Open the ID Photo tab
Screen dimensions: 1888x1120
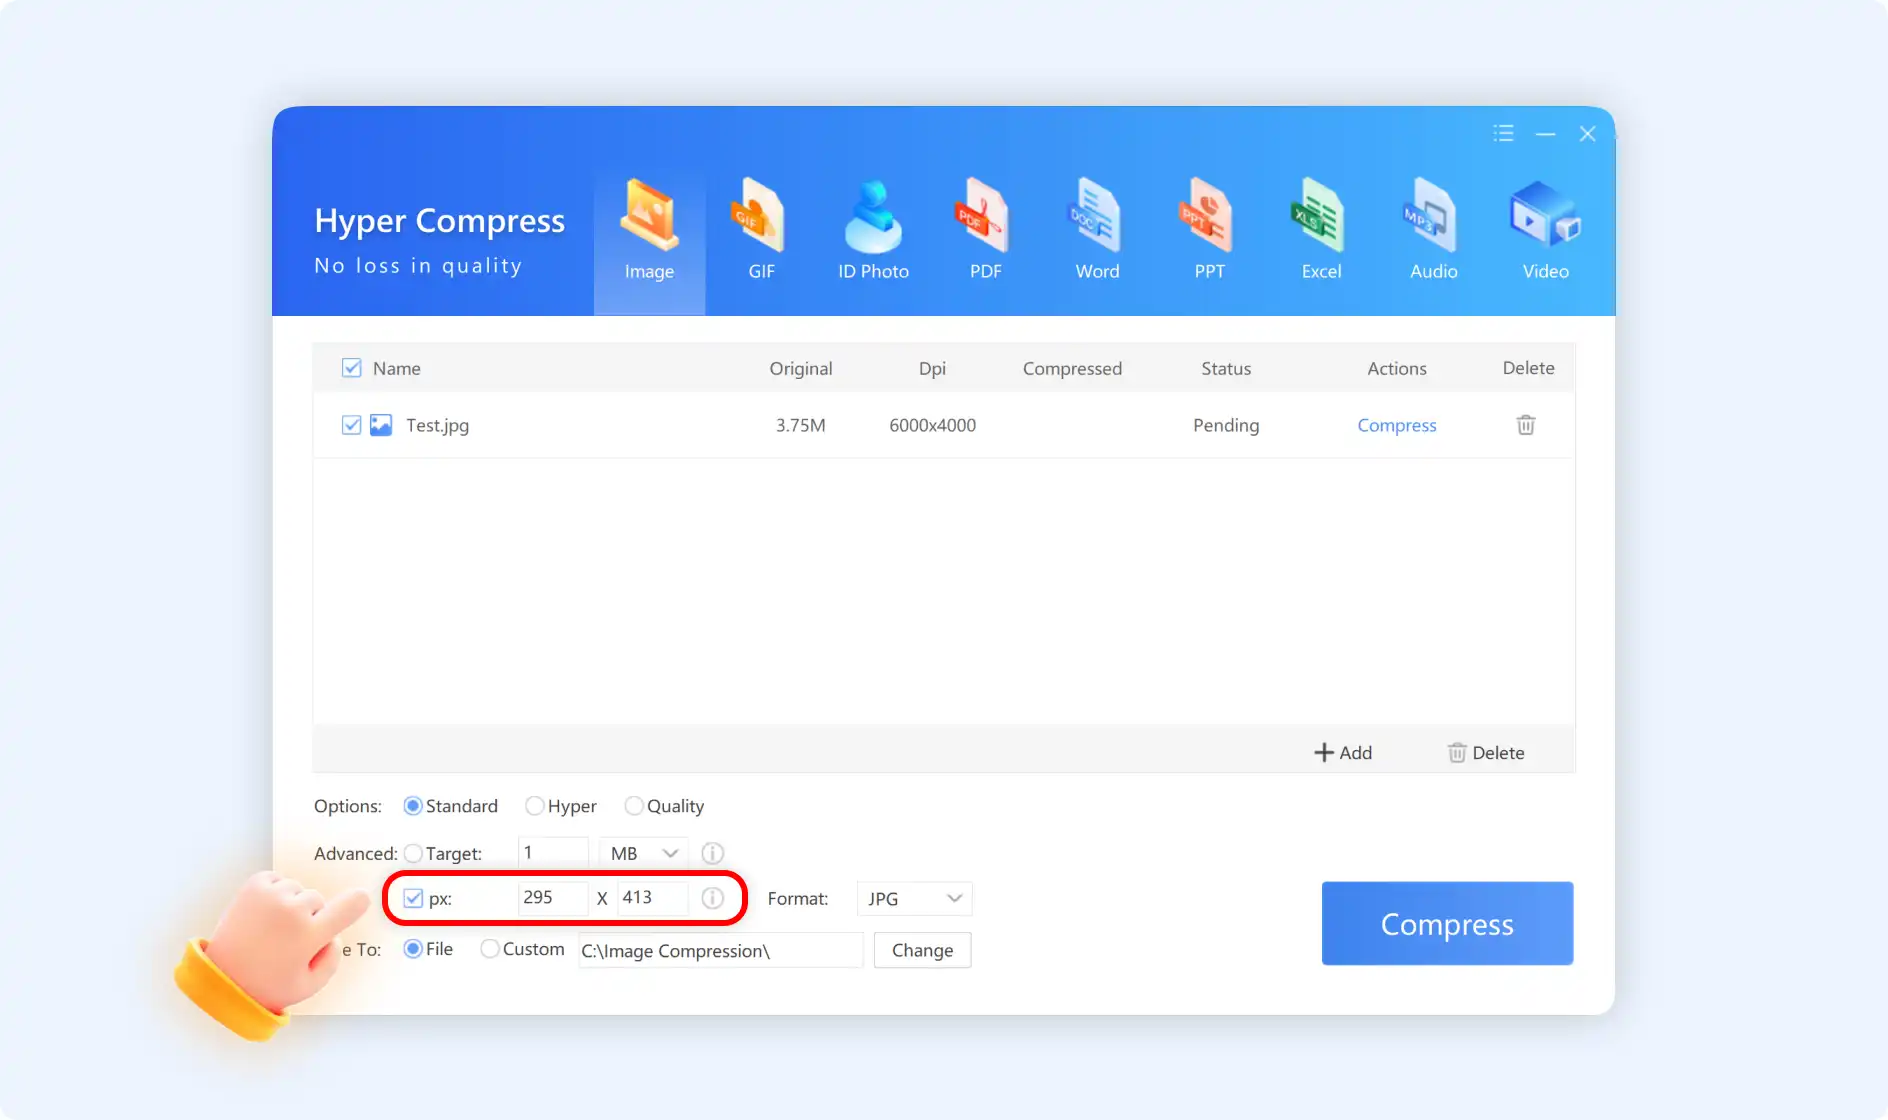(x=873, y=231)
